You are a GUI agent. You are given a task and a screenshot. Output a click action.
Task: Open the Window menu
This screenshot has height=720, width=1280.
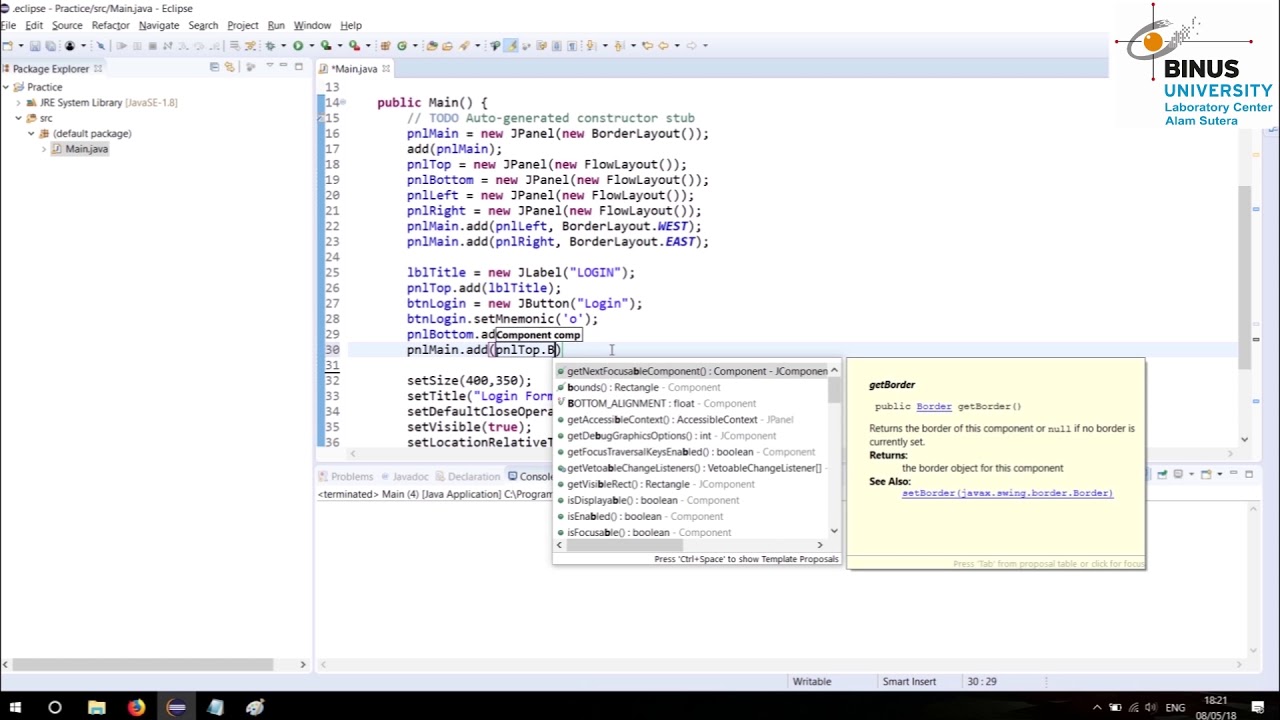point(312,25)
